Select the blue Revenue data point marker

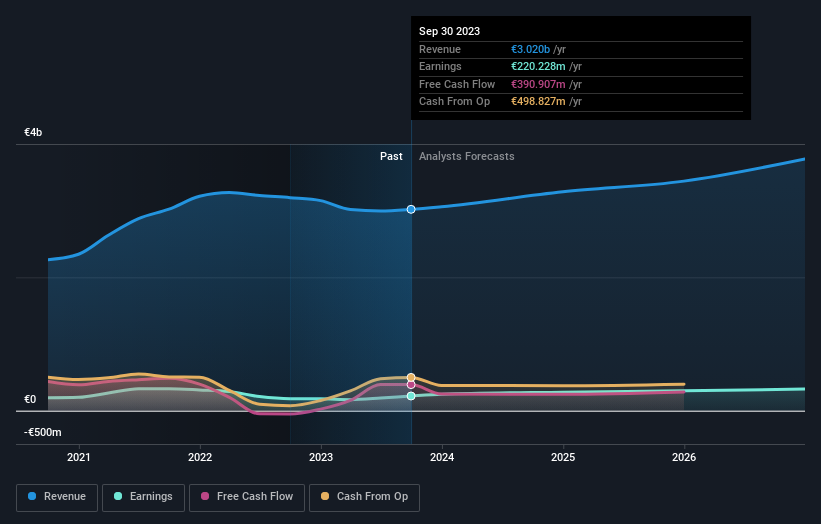tap(411, 209)
